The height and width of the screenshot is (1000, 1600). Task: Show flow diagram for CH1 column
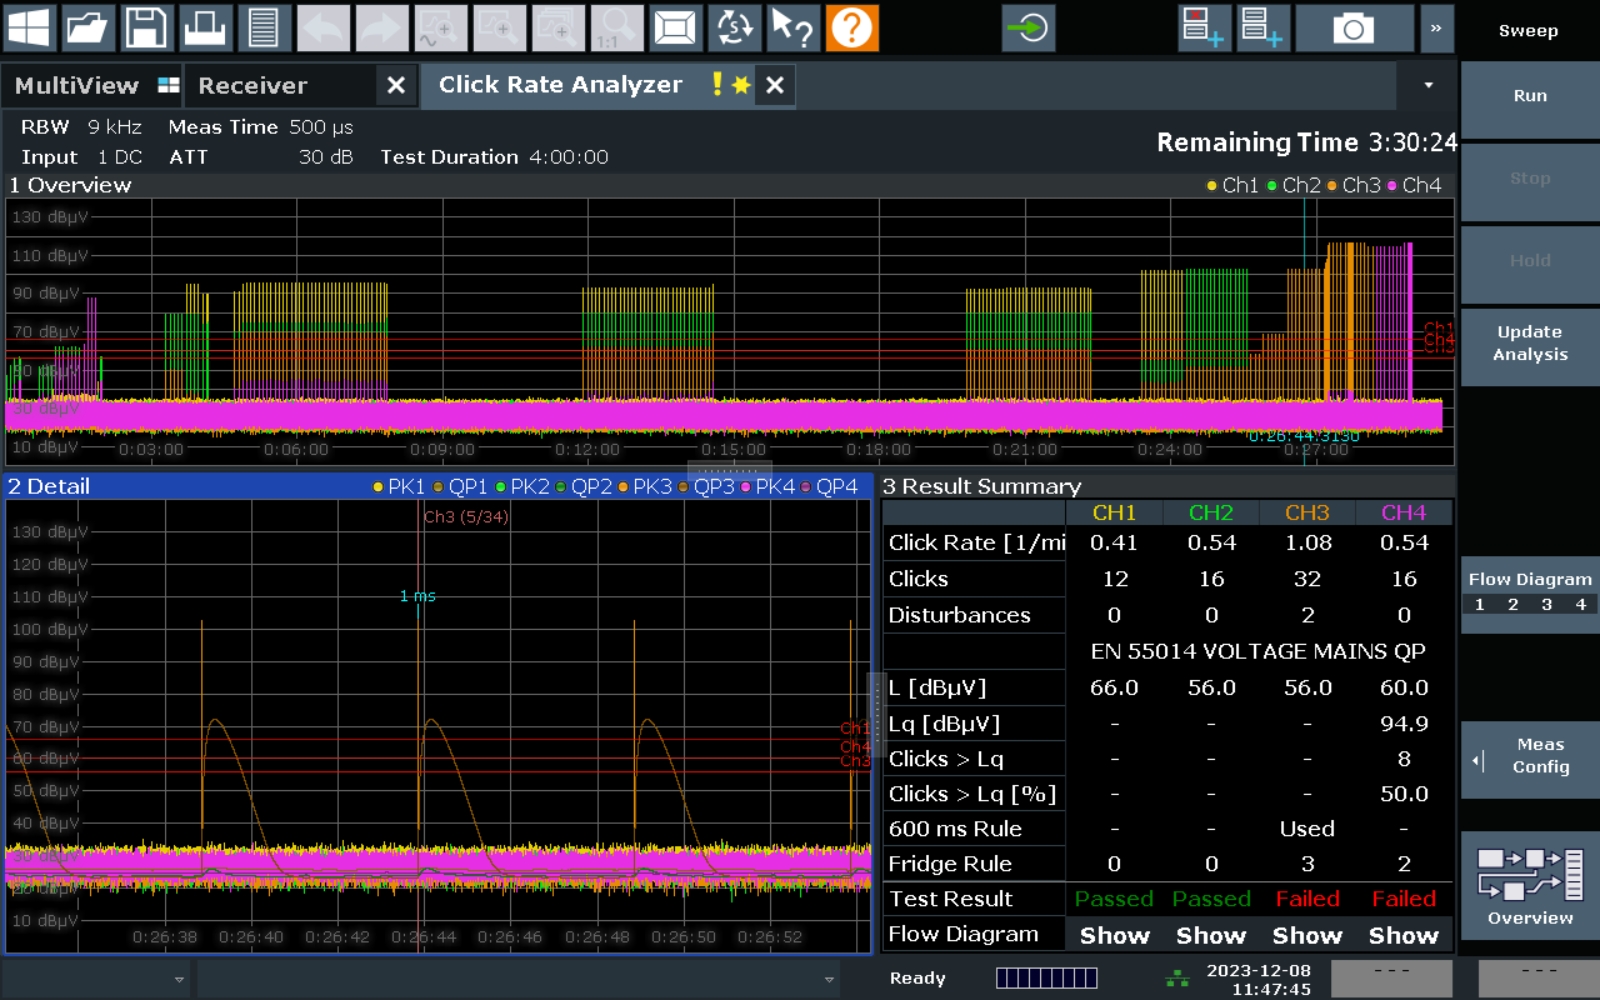[1114, 936]
